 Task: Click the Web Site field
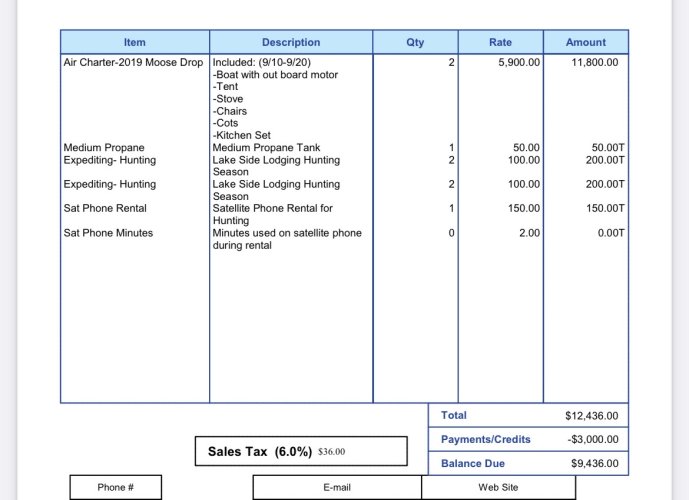497,487
